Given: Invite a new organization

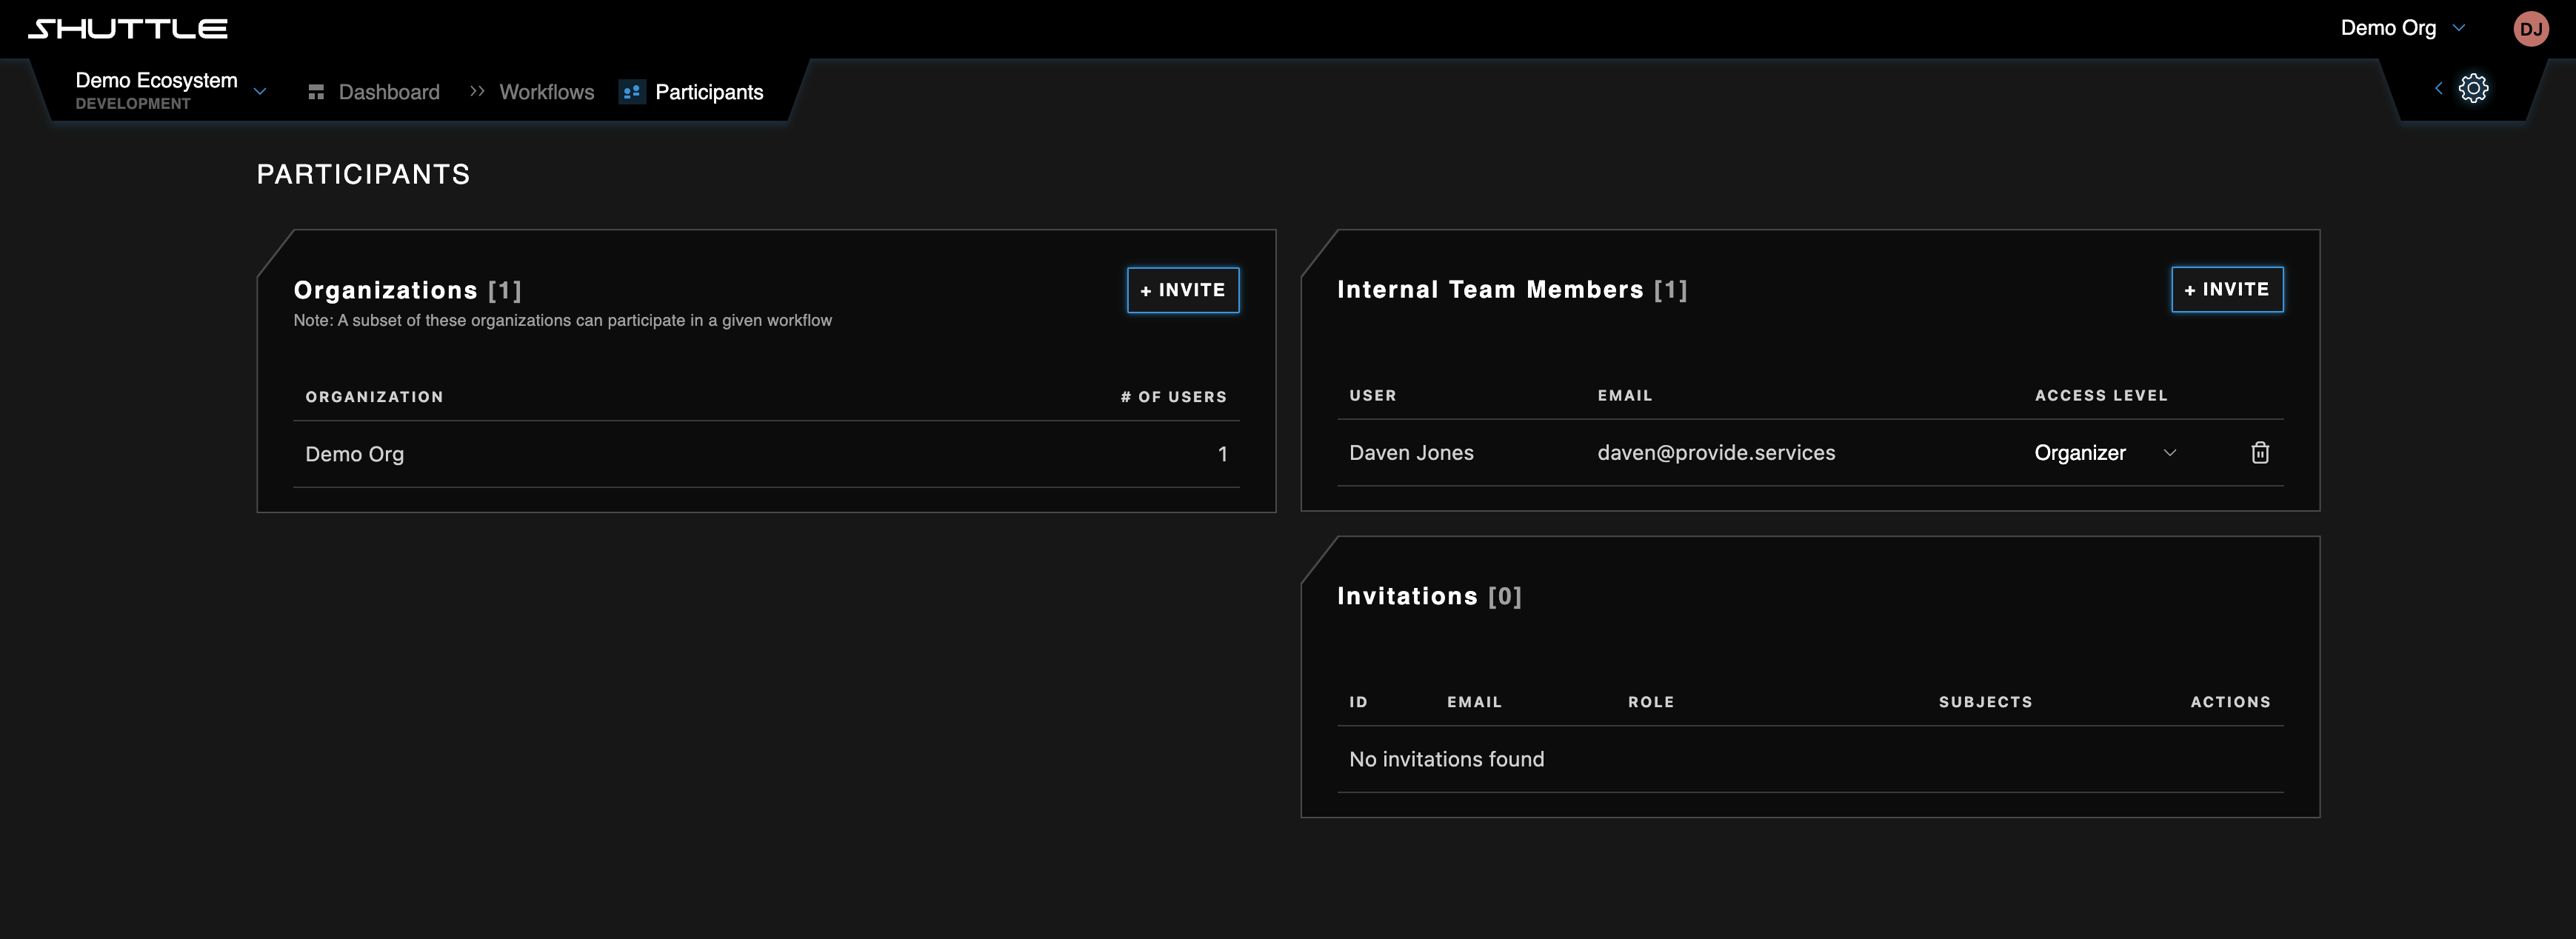Looking at the screenshot, I should click(x=1183, y=290).
